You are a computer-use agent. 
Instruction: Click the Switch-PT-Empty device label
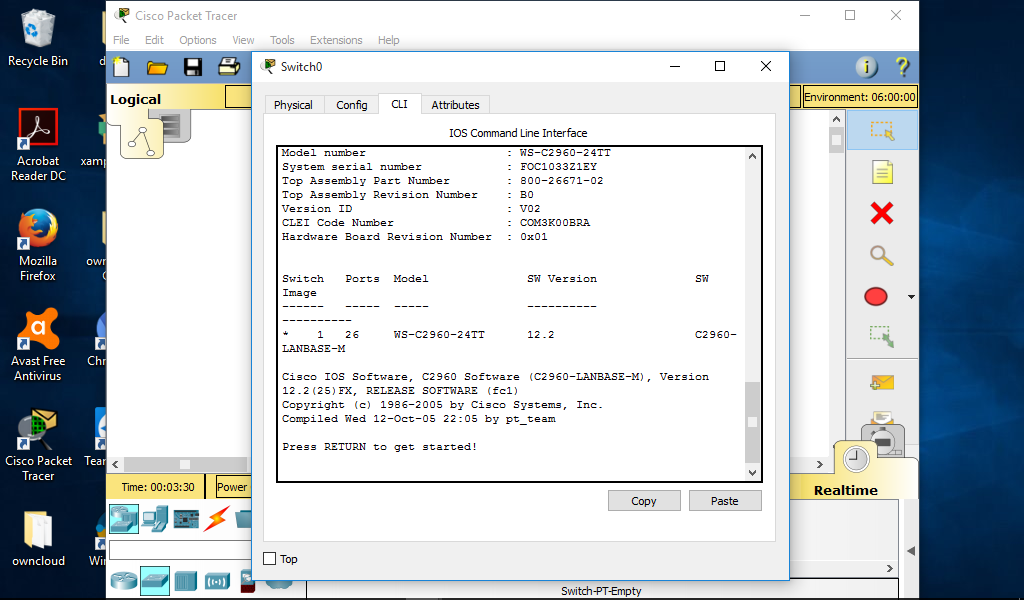601,591
